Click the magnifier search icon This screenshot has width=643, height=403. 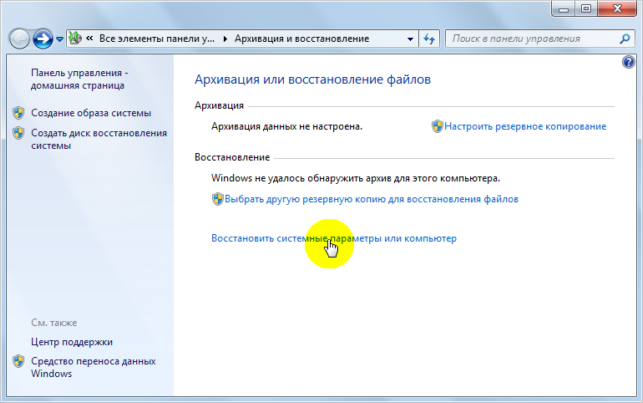click(x=625, y=39)
